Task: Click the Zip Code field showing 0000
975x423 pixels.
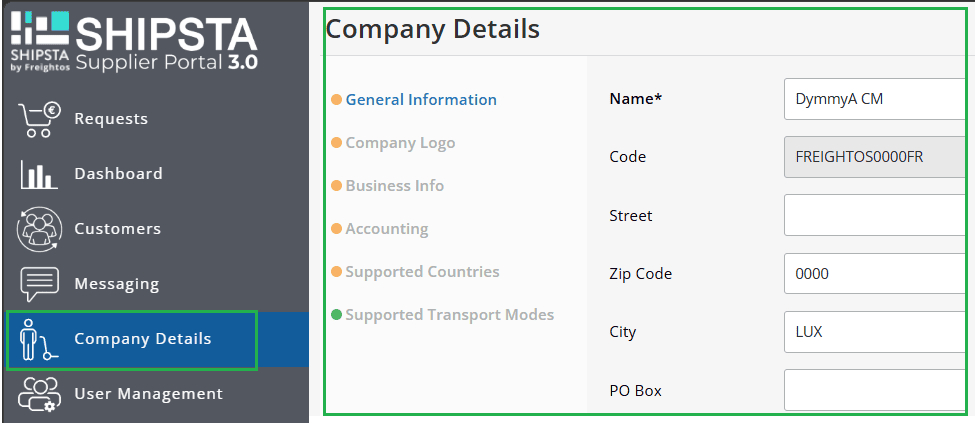Action: 875,273
